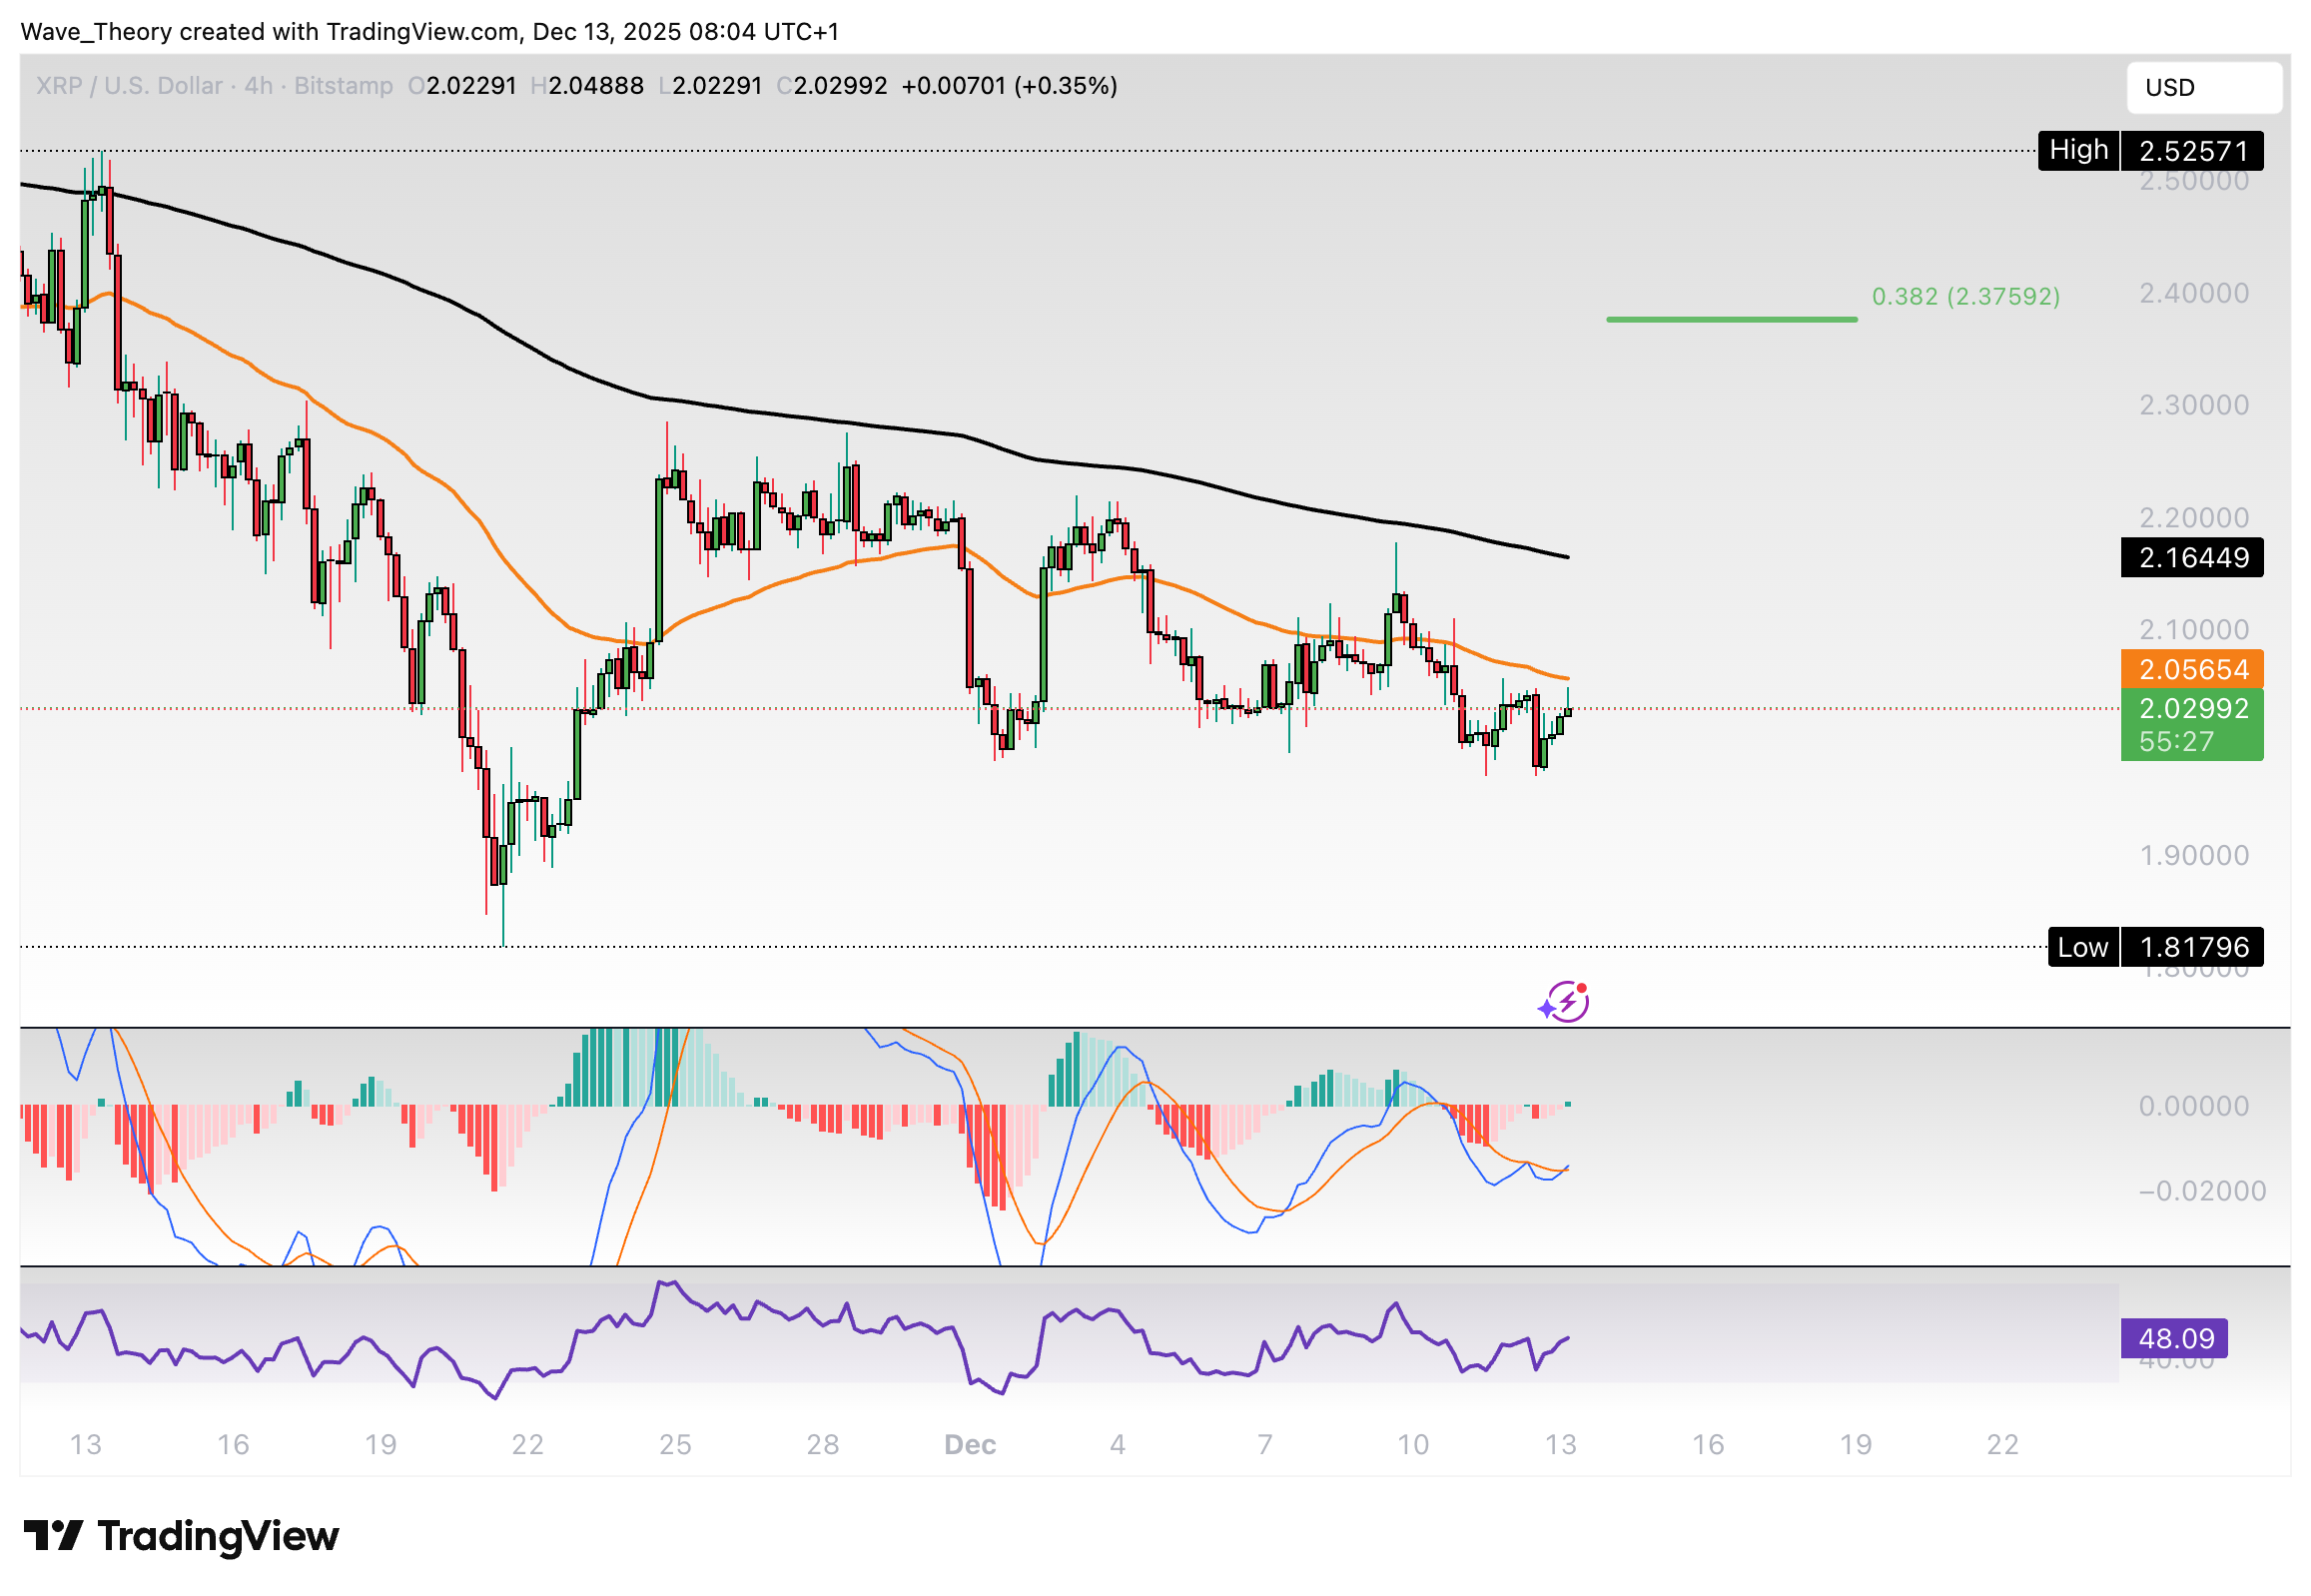This screenshot has width=2311, height=1596.
Task: Select the black 2.16449 moving average label
Action: [2191, 558]
